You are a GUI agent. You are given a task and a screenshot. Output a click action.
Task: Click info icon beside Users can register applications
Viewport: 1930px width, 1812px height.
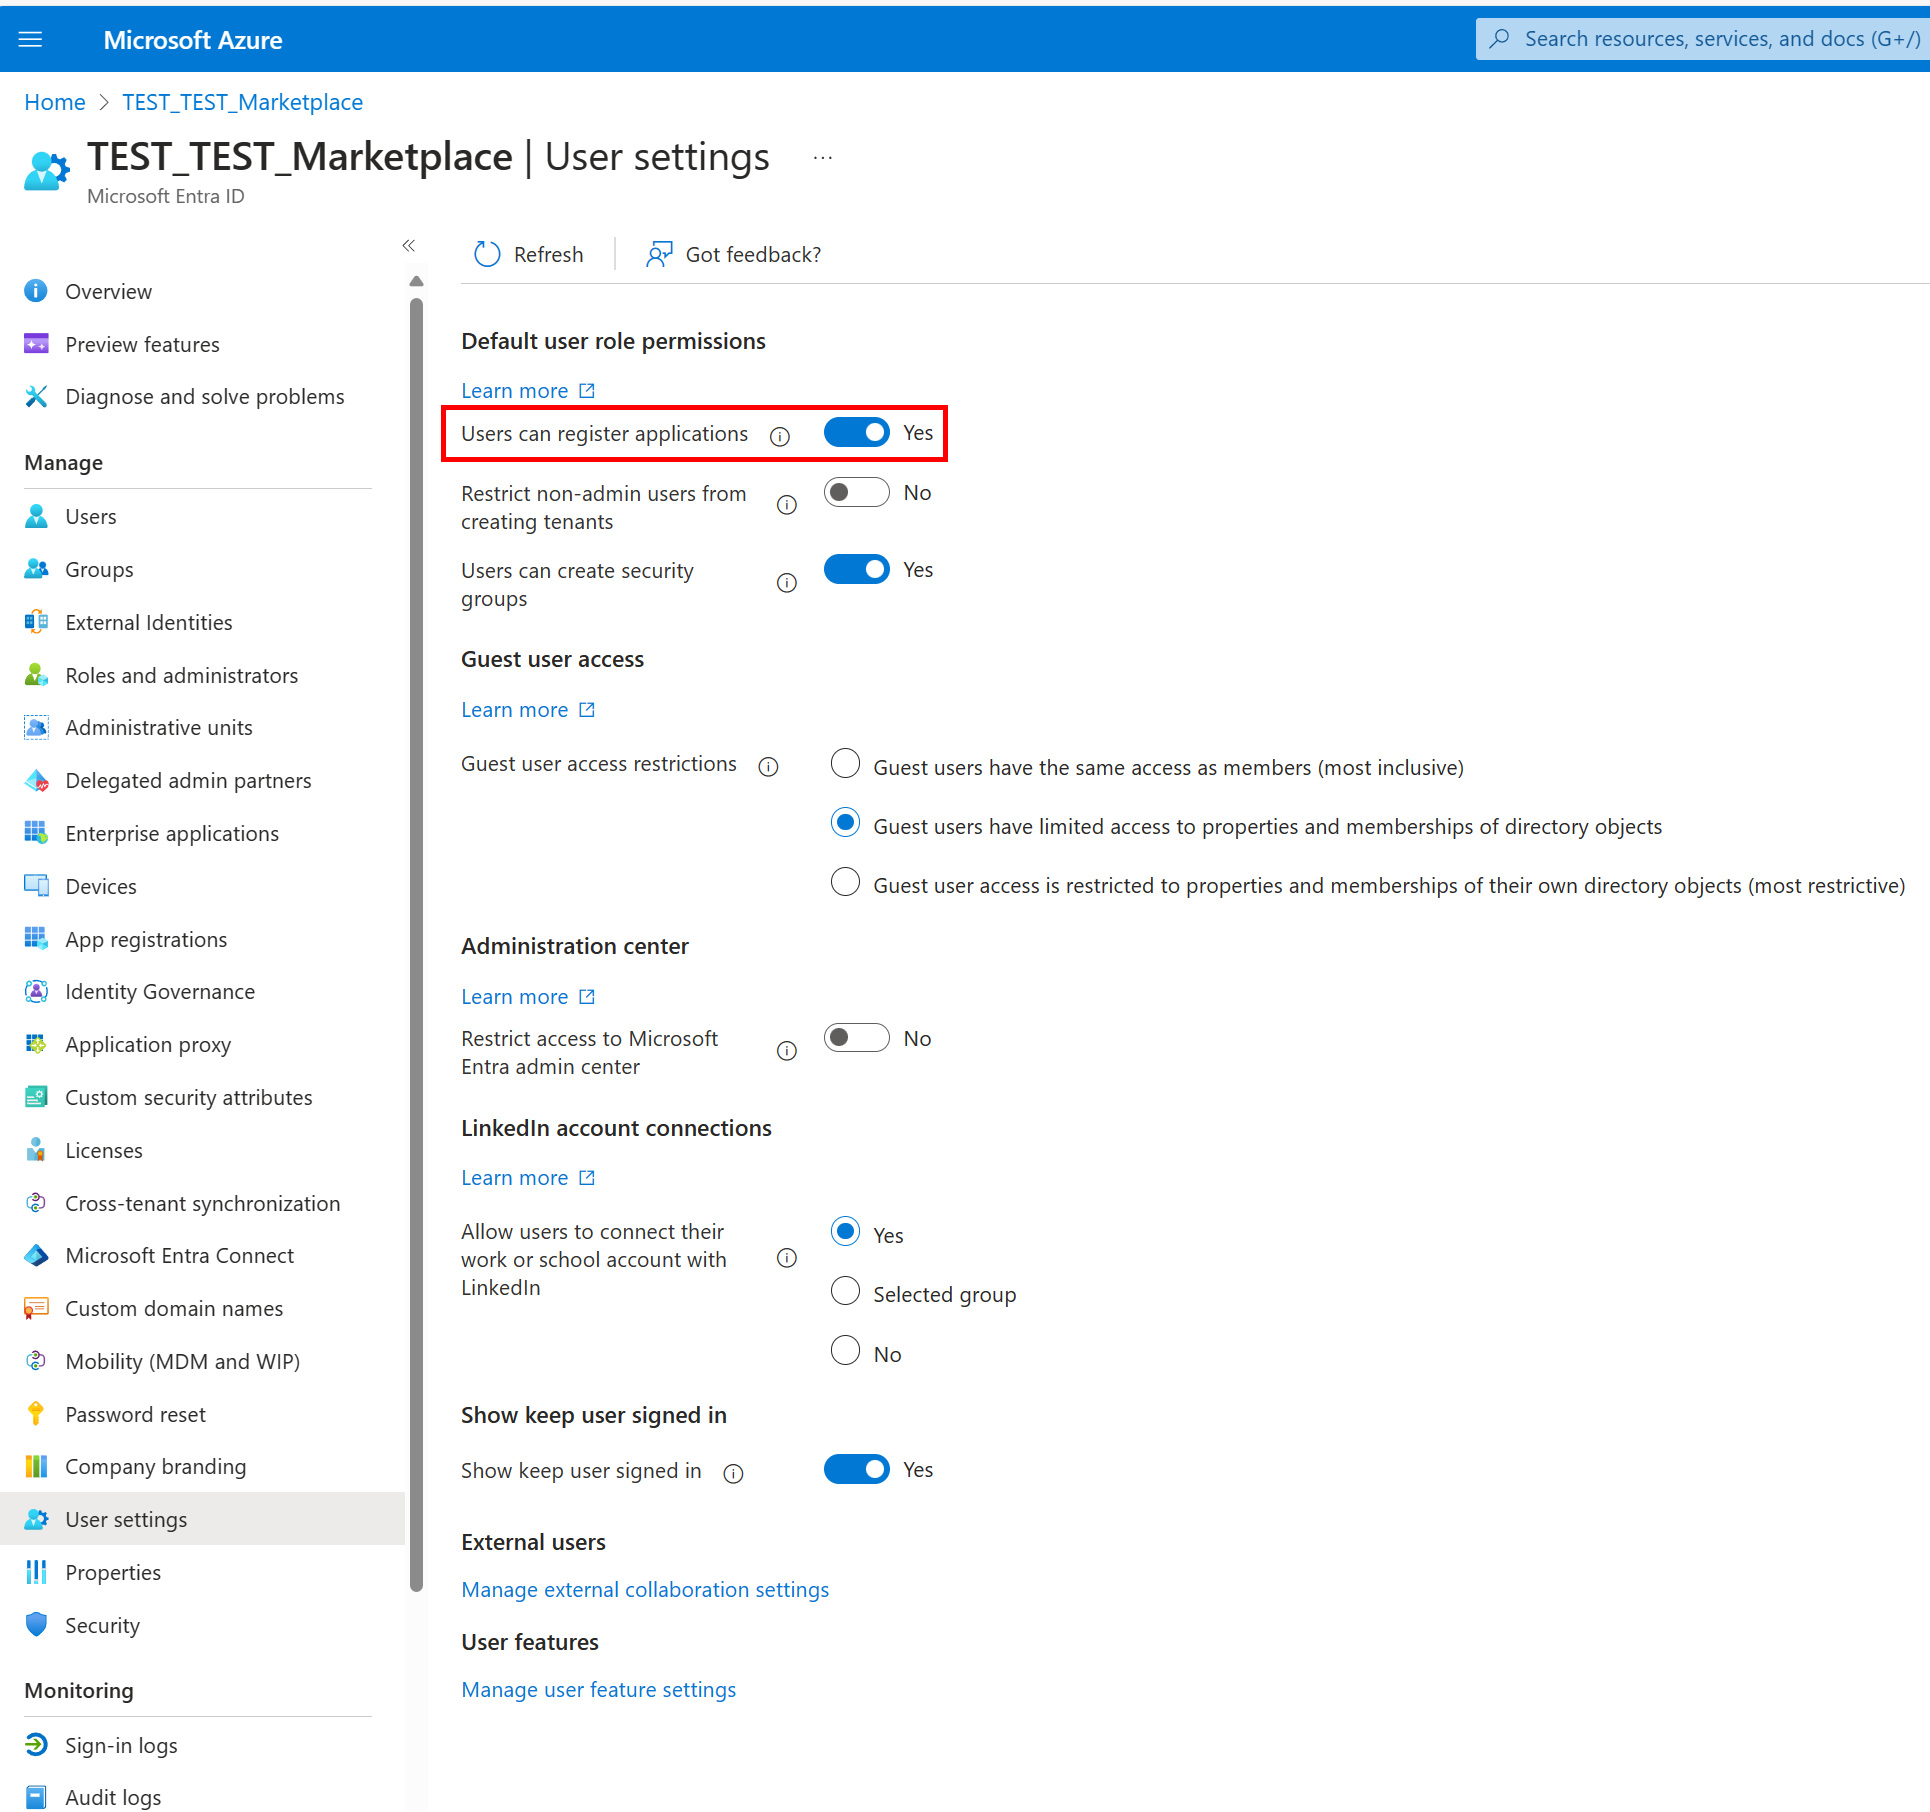pos(780,436)
